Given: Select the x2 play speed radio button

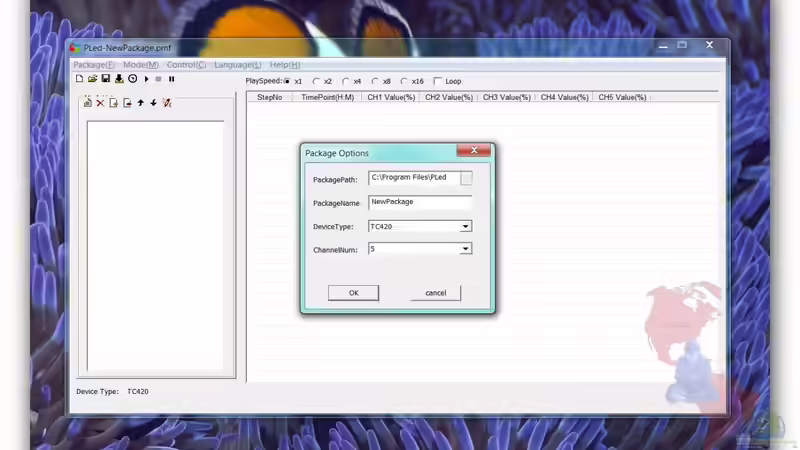Looking at the screenshot, I should [x=317, y=81].
